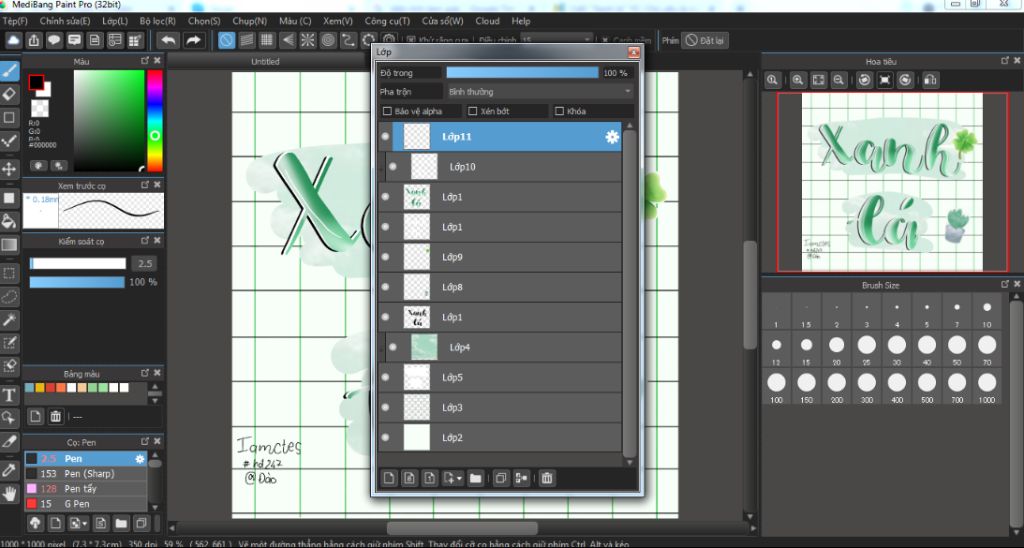Delete the layer with trash icon
Screen dimensions: 1024x548
point(547,478)
